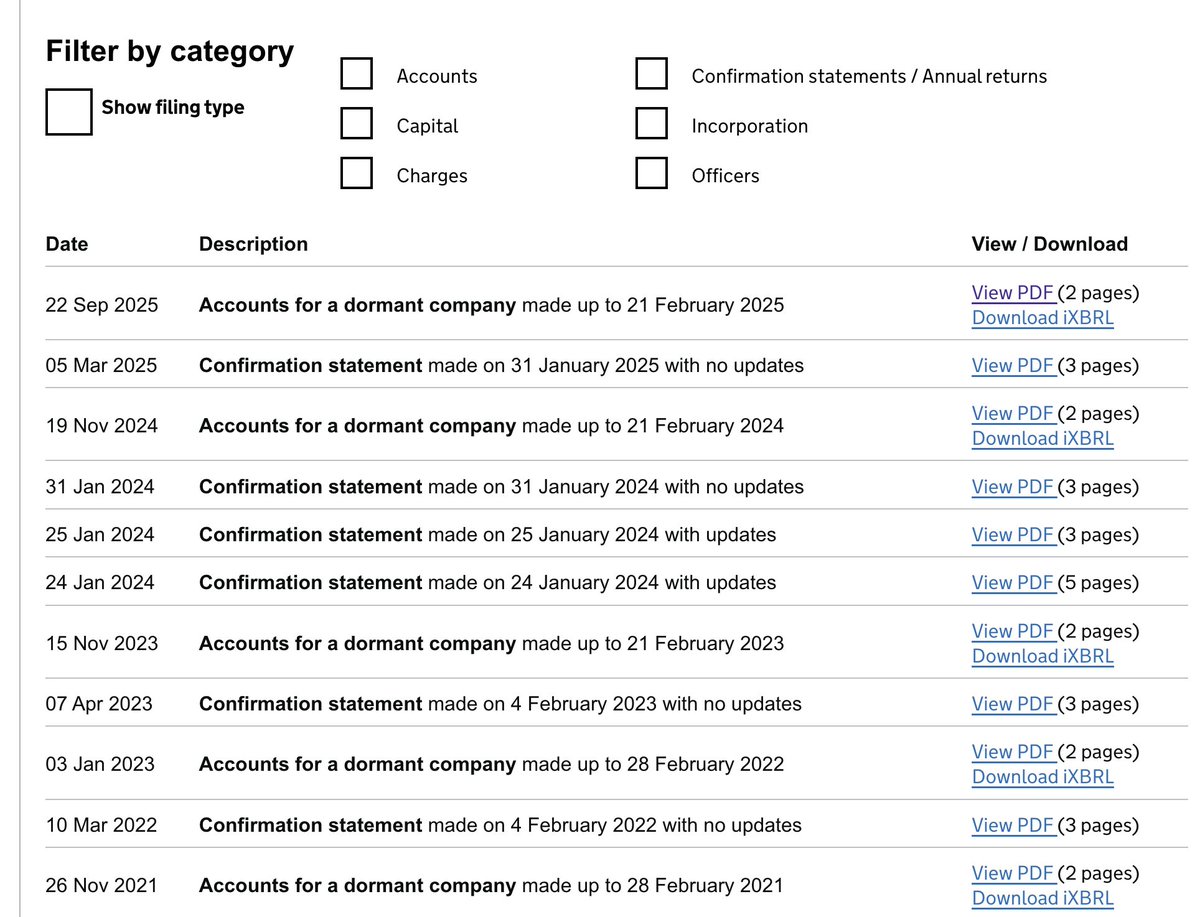
Task: Download iXBRL for 15 Nov 2023 accounts
Action: click(1042, 656)
